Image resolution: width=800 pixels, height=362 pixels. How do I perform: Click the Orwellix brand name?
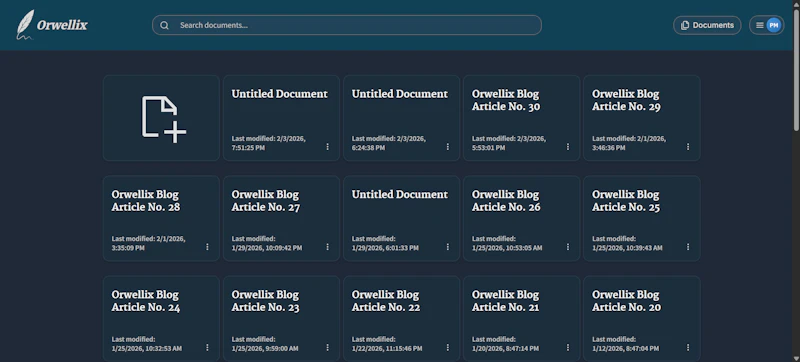pyautogui.click(x=62, y=25)
